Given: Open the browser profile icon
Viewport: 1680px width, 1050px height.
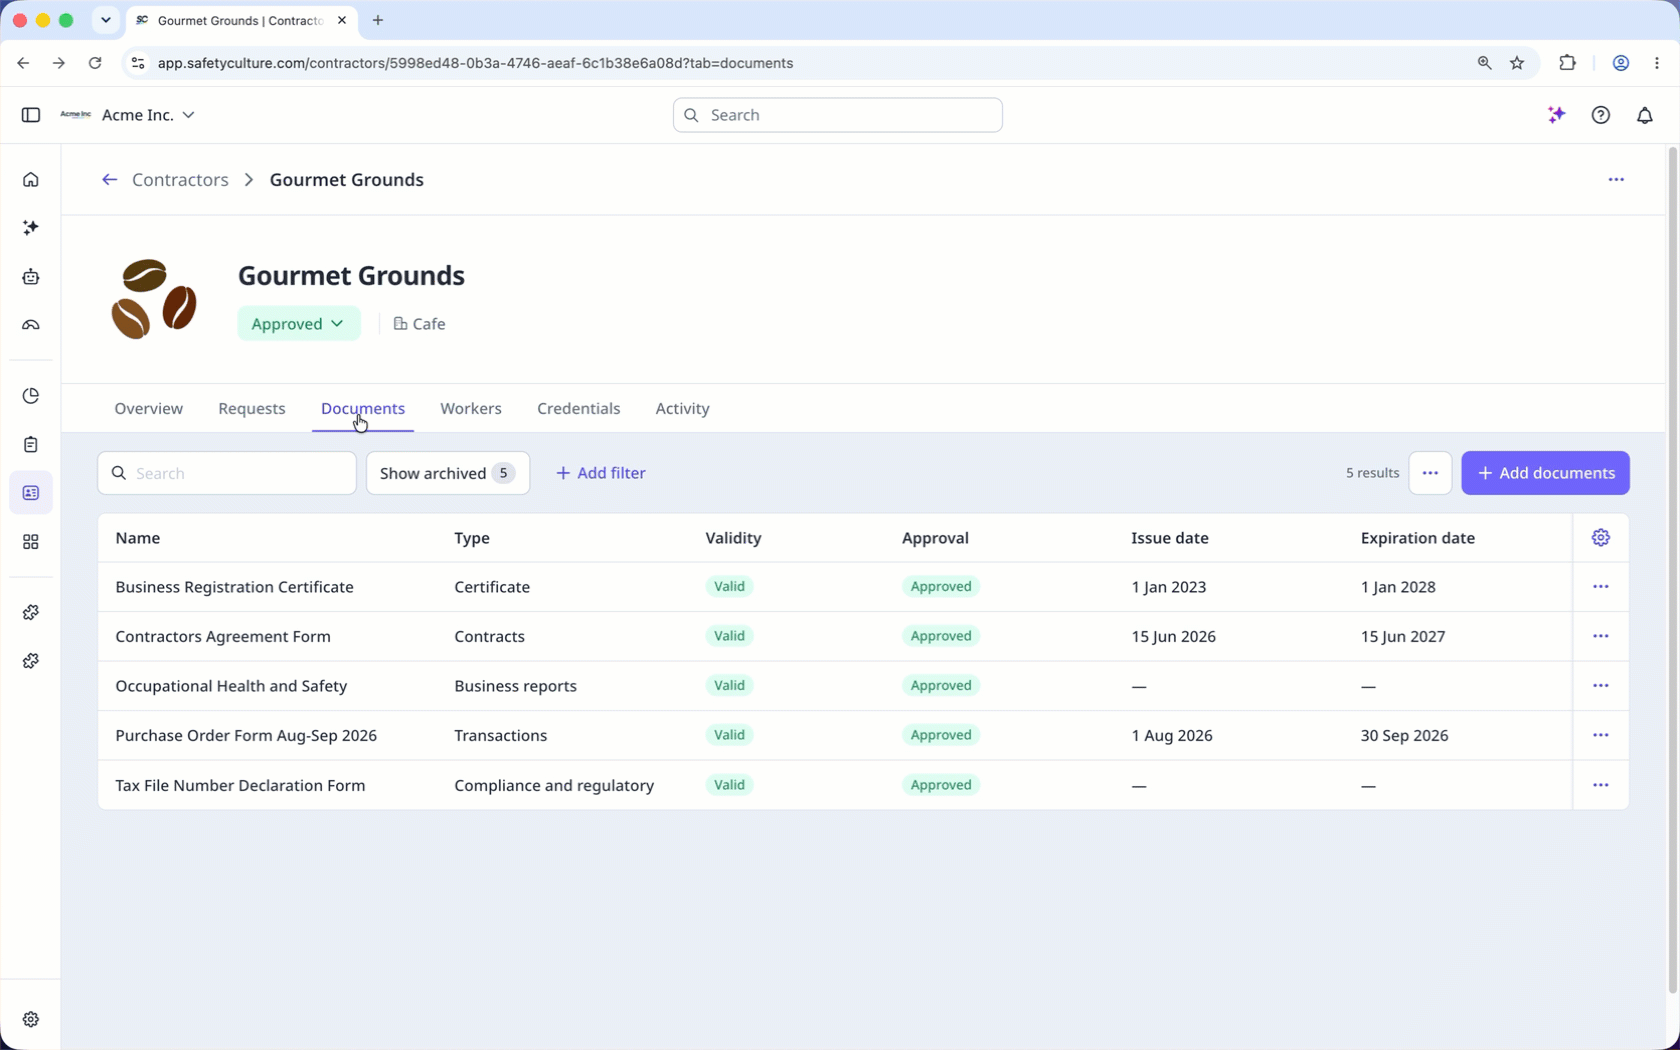Looking at the screenshot, I should (1620, 63).
